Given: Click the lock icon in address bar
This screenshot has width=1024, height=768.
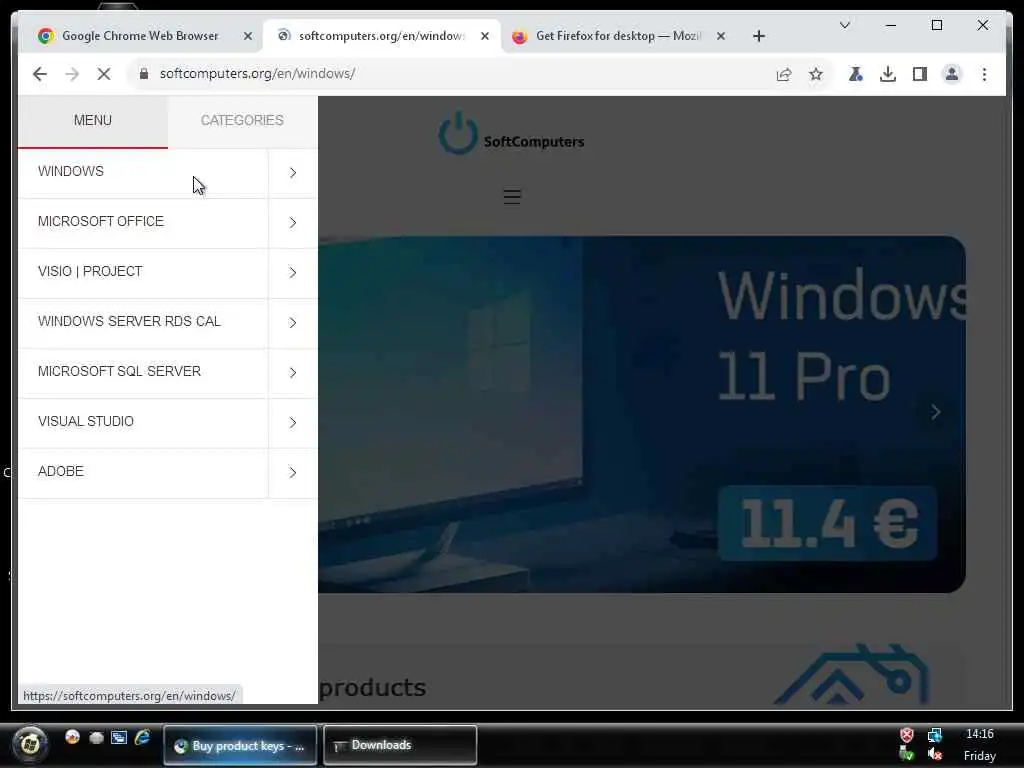Looking at the screenshot, I should click(x=144, y=74).
